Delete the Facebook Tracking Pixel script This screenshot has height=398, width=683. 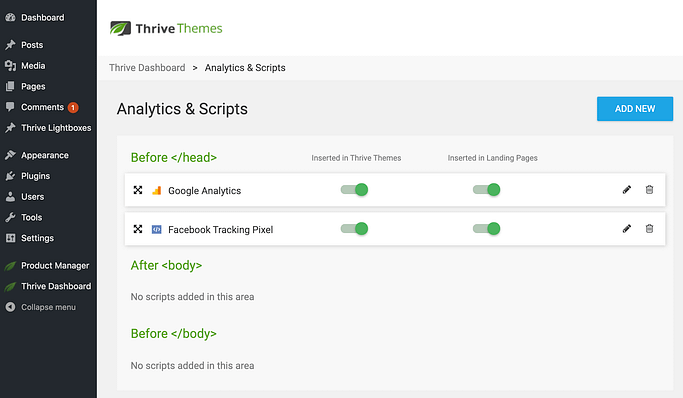click(649, 229)
